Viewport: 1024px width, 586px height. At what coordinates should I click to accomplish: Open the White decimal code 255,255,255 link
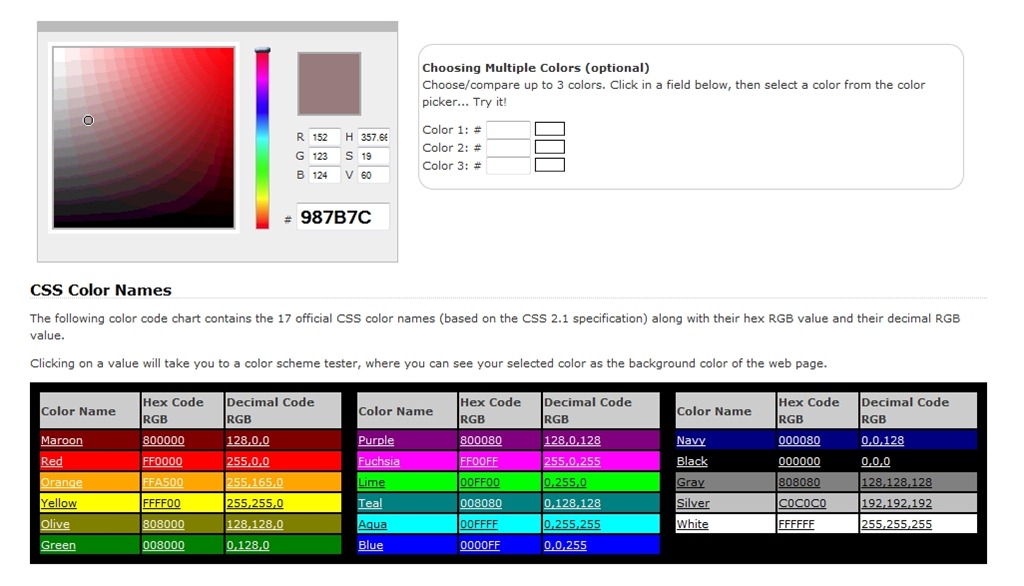(897, 524)
